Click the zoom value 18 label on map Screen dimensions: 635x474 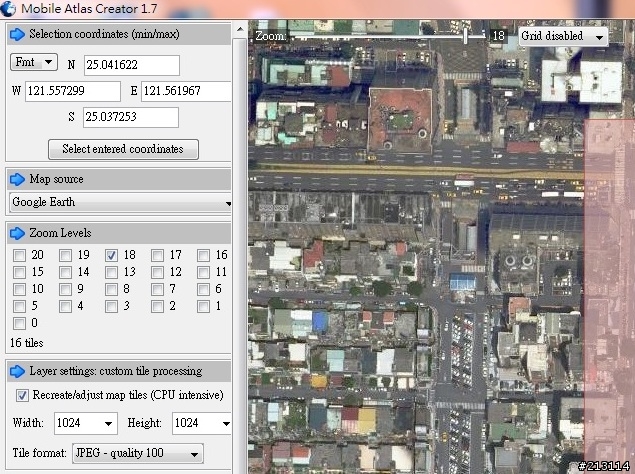499,36
